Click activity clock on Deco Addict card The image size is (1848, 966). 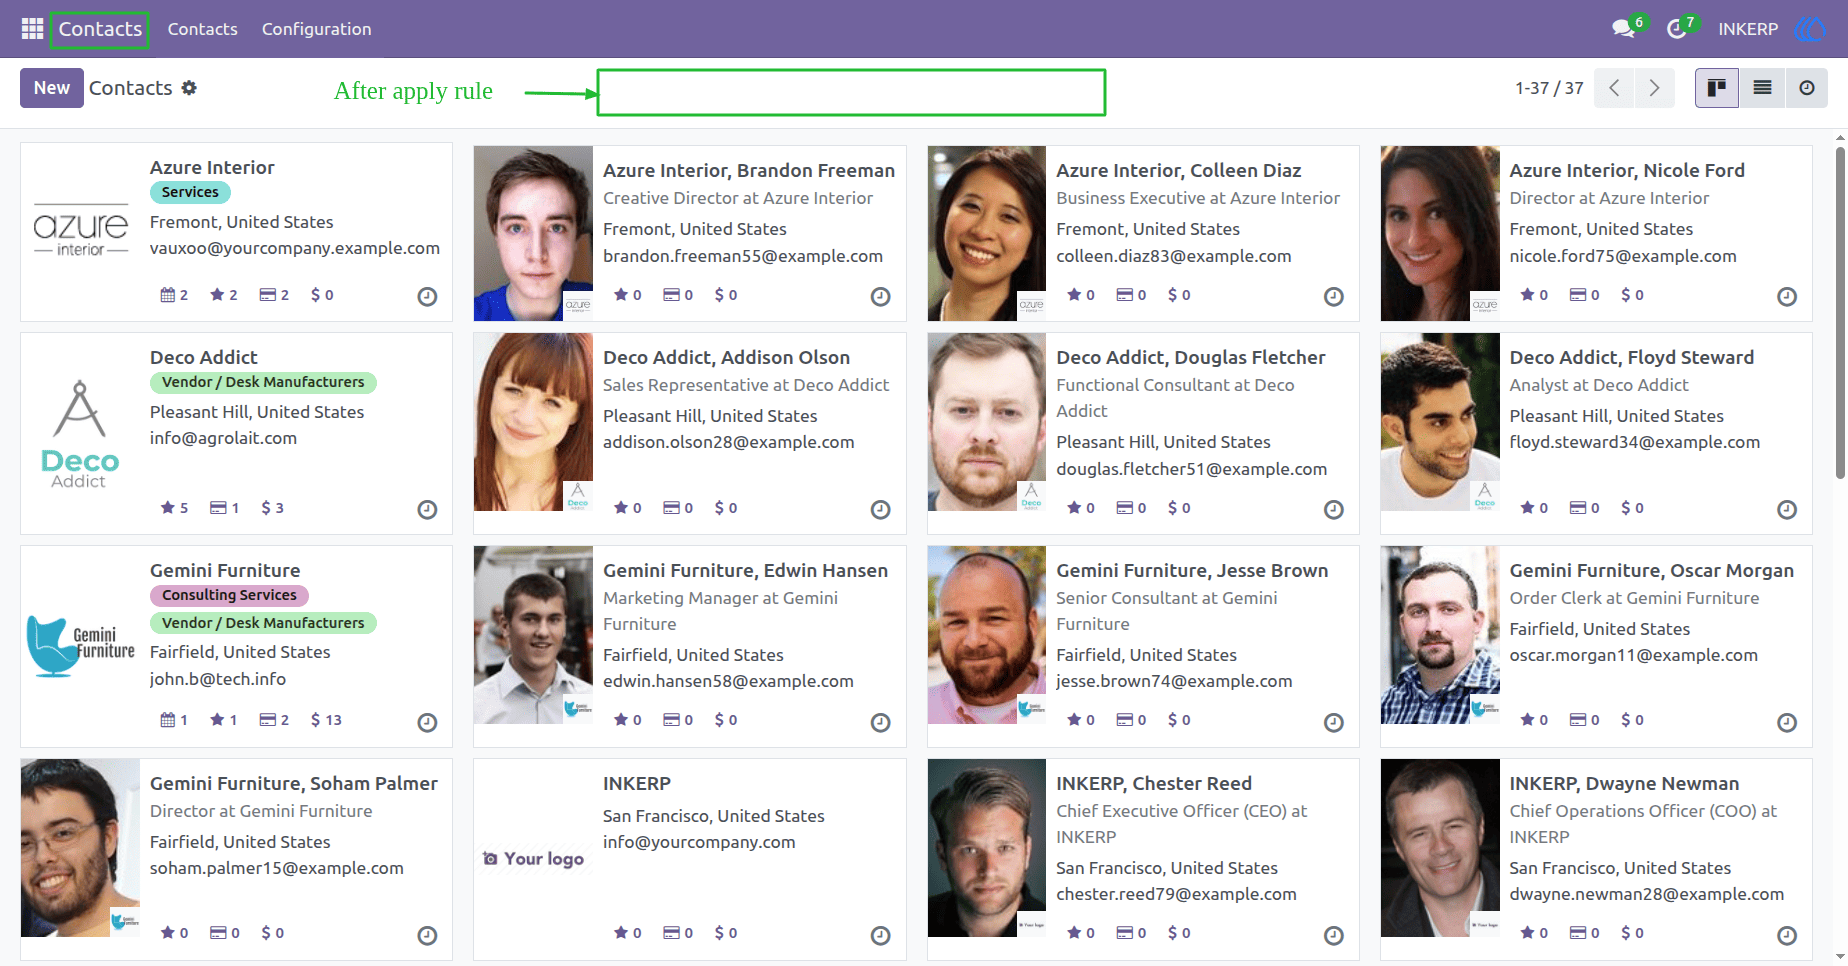click(x=427, y=509)
